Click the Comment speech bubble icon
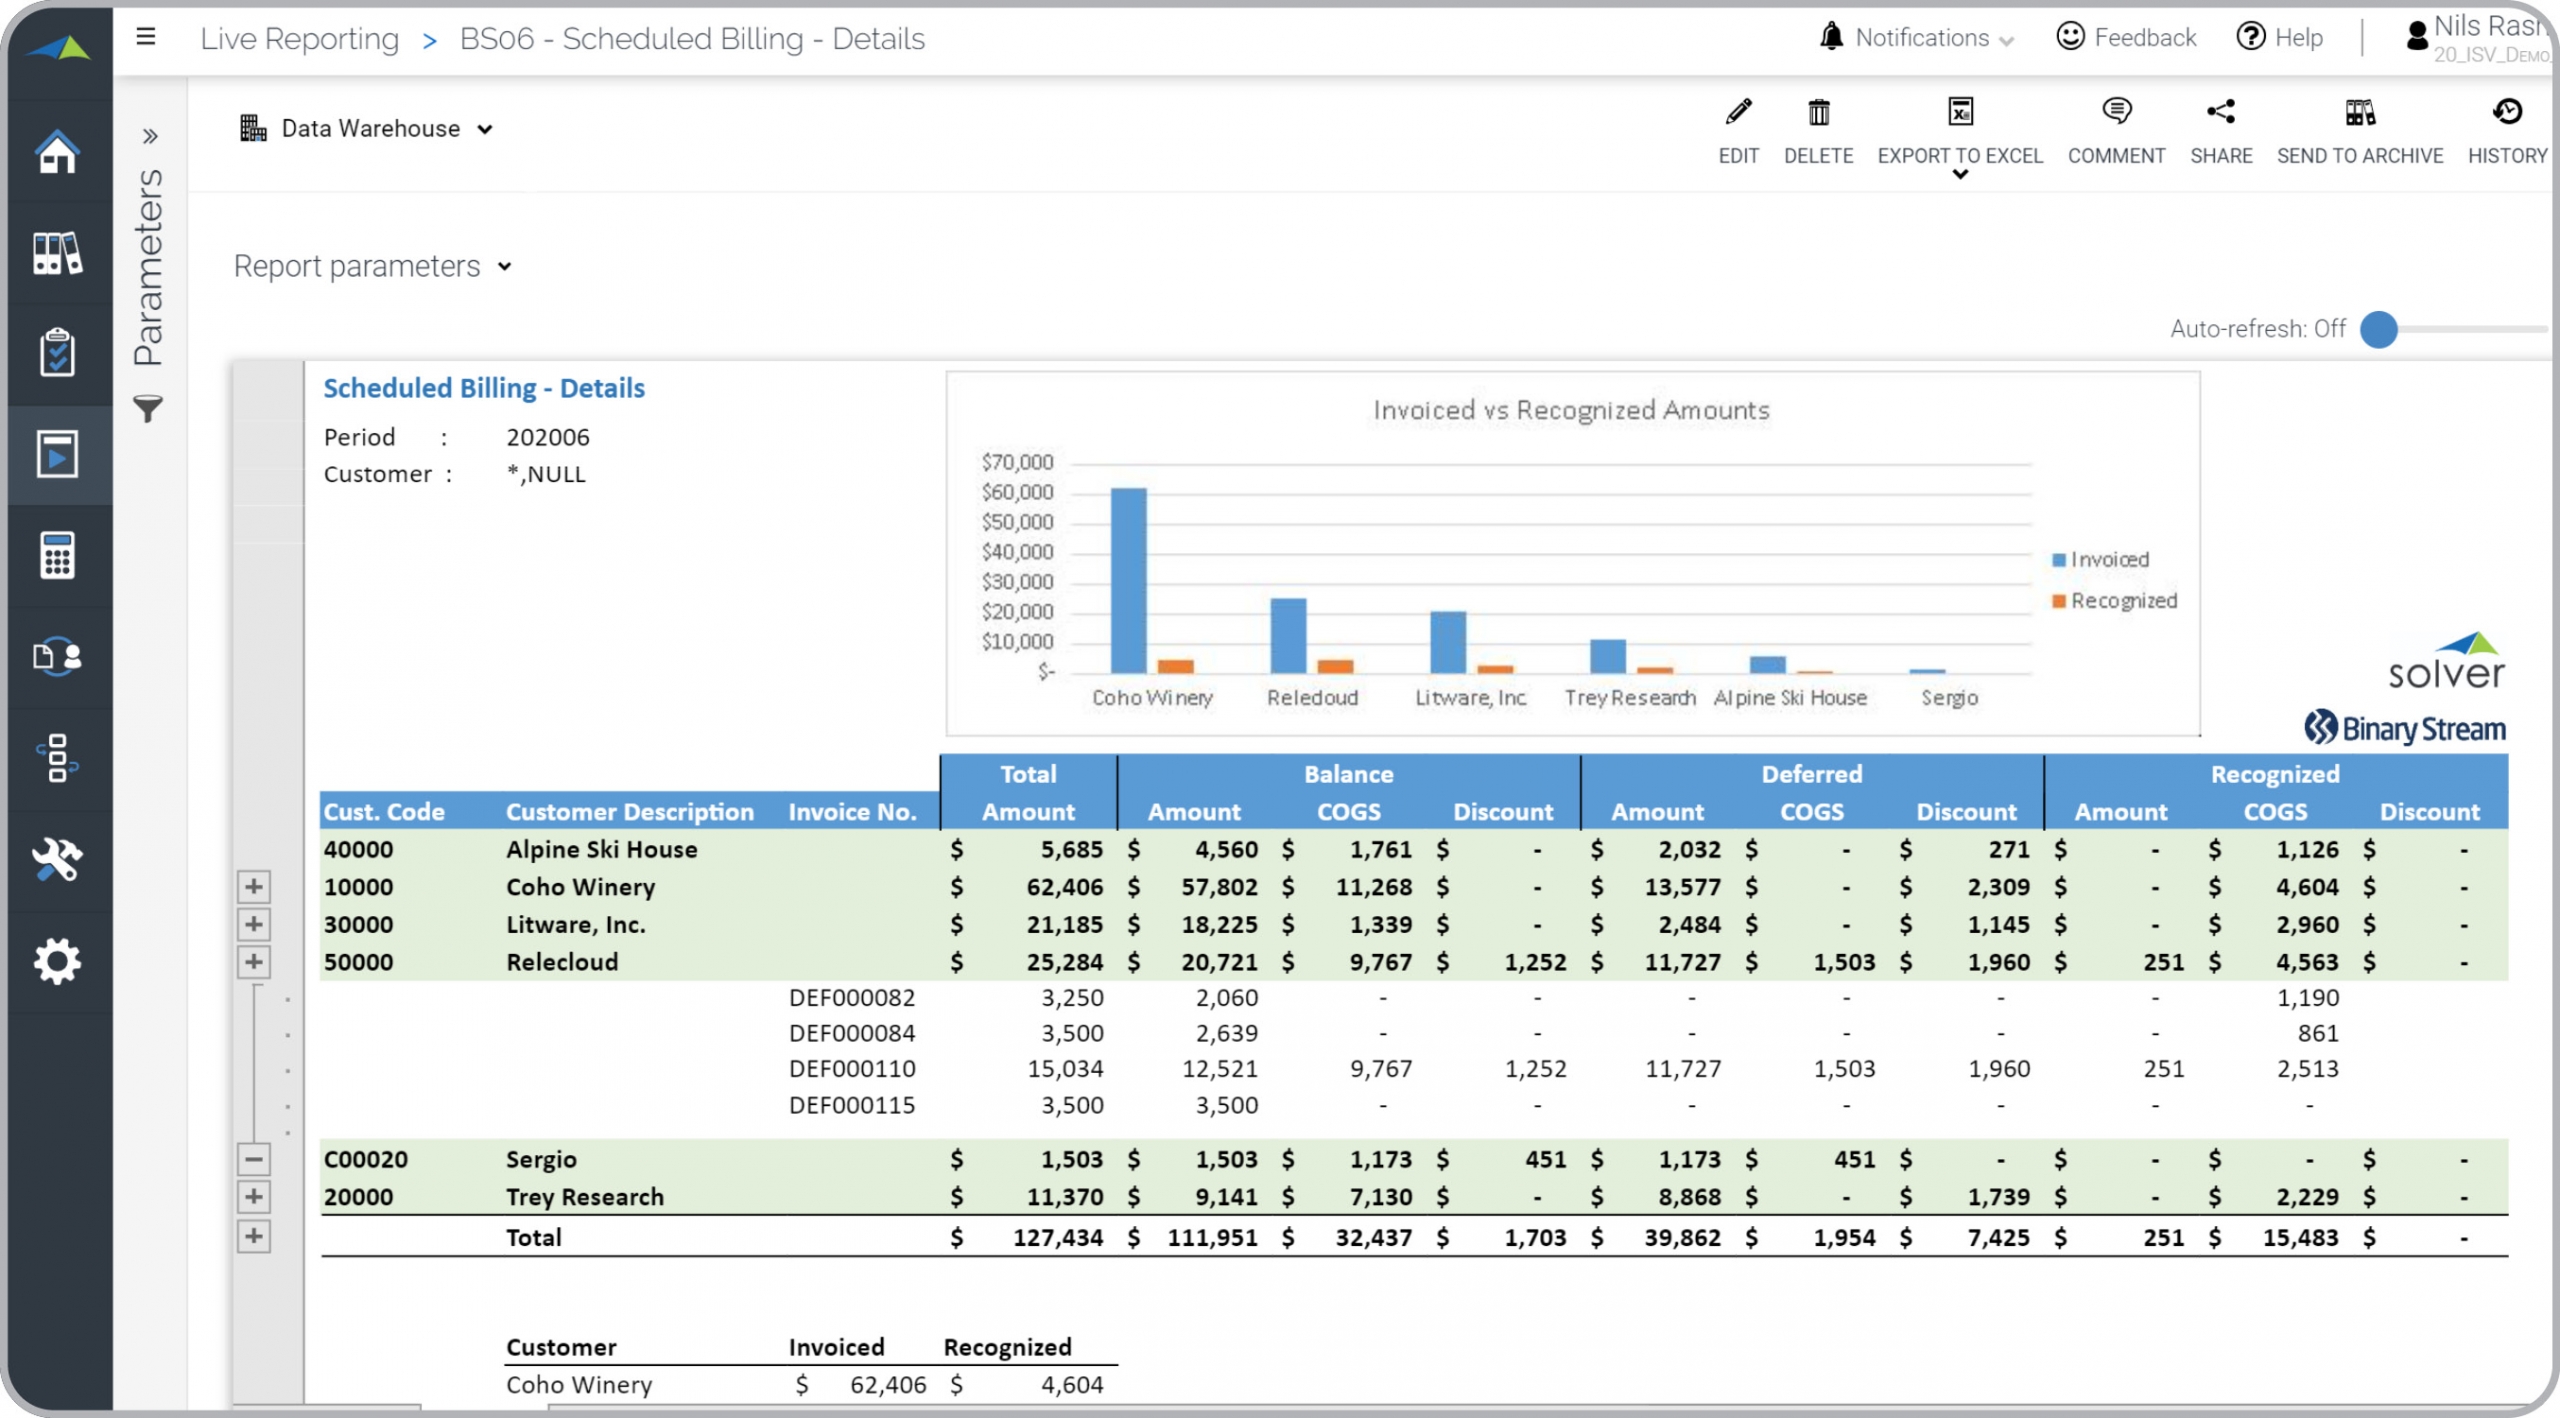 tap(2116, 111)
